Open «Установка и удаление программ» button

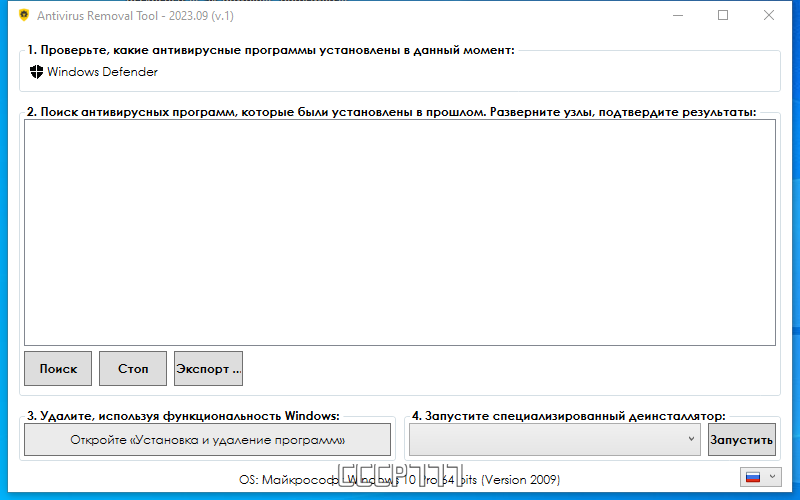click(x=207, y=439)
